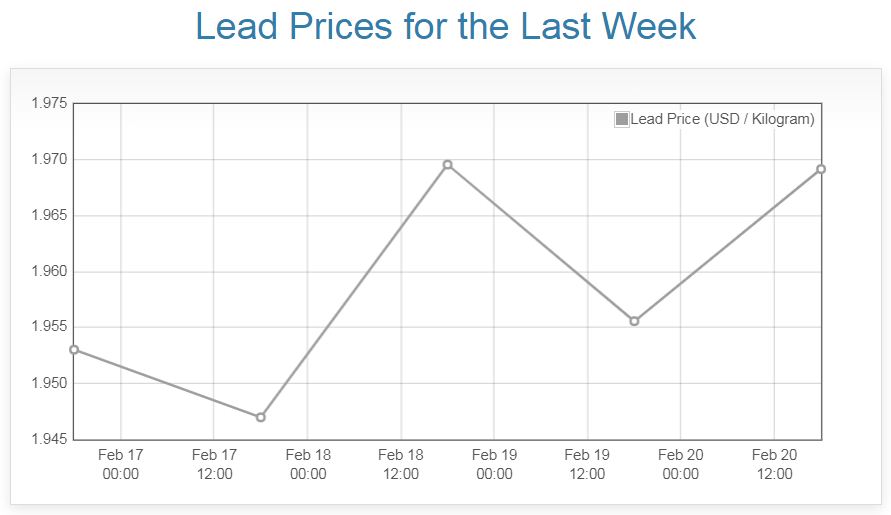
Task: Select the data point near 1.955 on Feb 19
Action: point(634,321)
